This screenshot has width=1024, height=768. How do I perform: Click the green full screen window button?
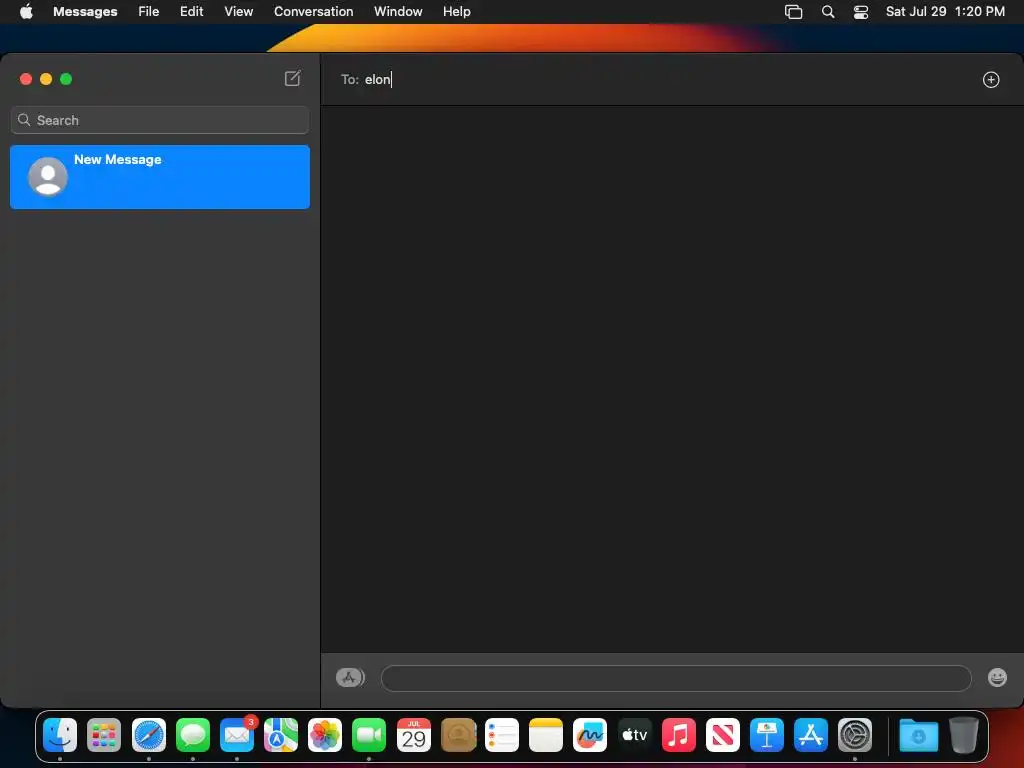point(66,79)
